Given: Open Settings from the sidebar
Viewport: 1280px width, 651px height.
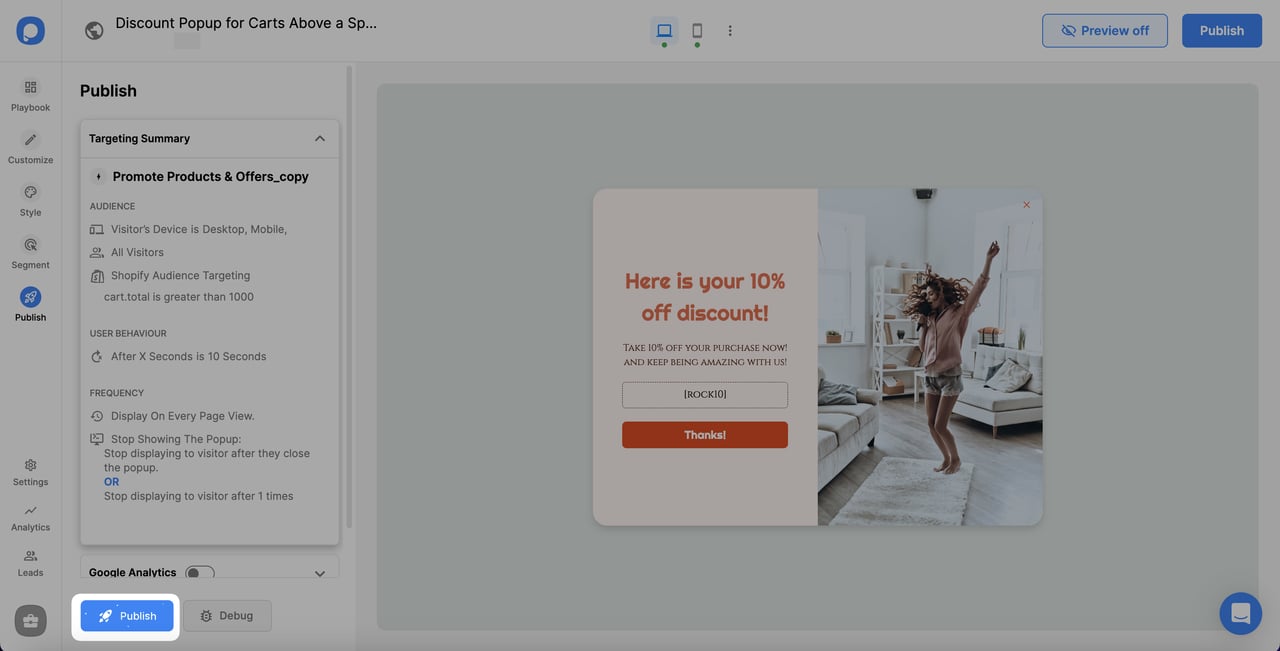Looking at the screenshot, I should [30, 472].
